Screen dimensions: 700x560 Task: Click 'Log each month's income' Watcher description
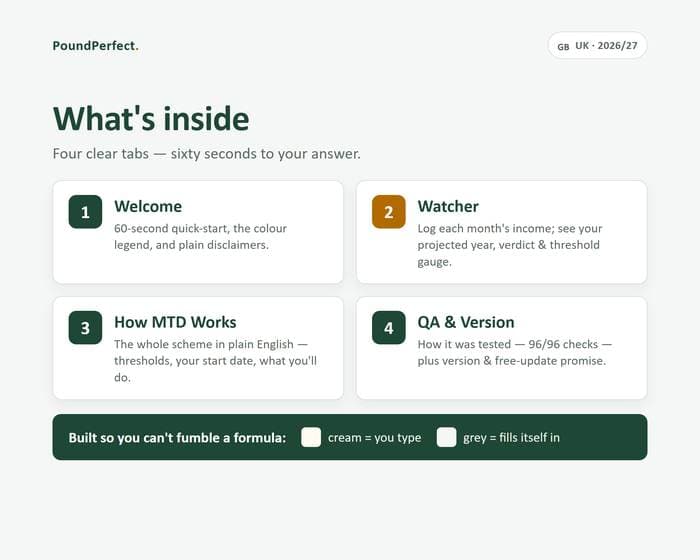click(510, 245)
